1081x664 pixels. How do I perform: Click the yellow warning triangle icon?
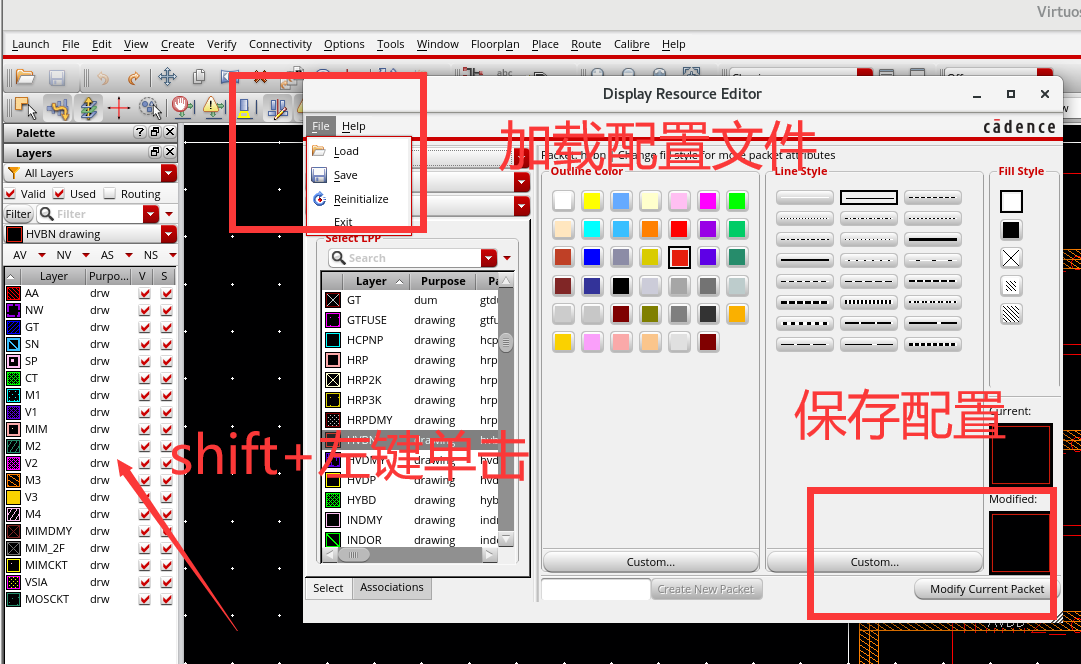pyautogui.click(x=212, y=108)
